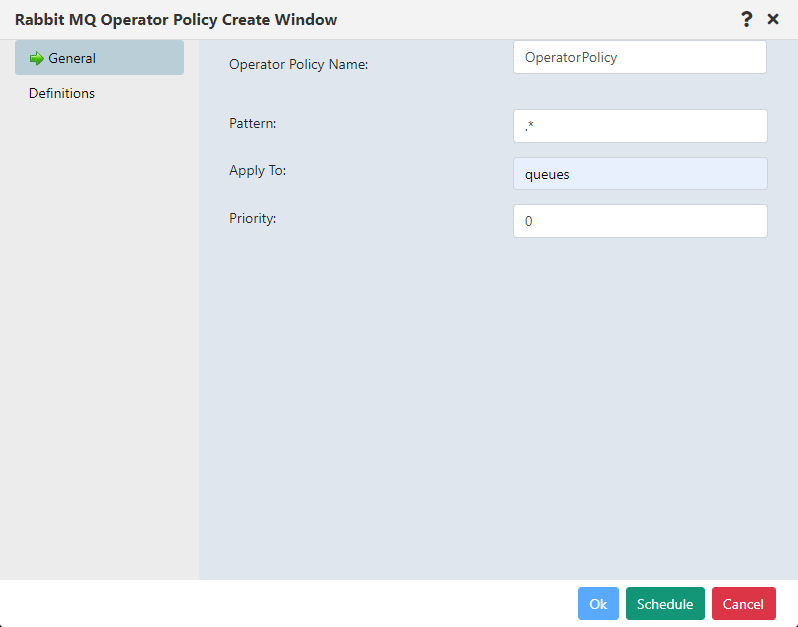This screenshot has width=798, height=627.
Task: Open the help question mark icon
Action: (x=746, y=19)
